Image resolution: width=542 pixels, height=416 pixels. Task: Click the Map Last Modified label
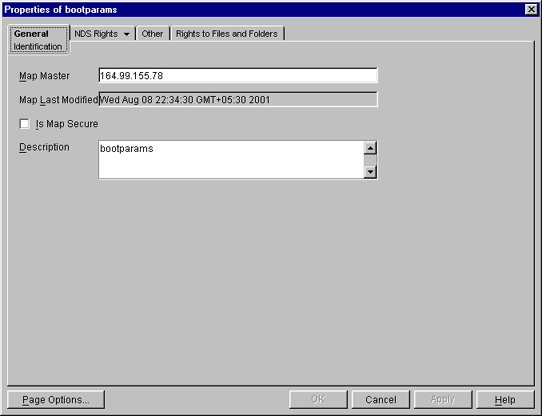pos(59,100)
